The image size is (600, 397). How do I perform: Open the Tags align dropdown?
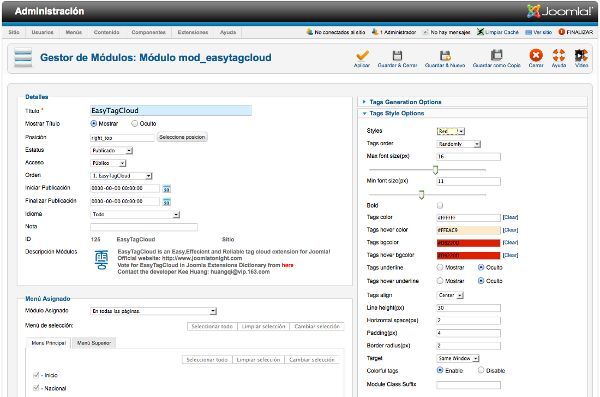450,295
